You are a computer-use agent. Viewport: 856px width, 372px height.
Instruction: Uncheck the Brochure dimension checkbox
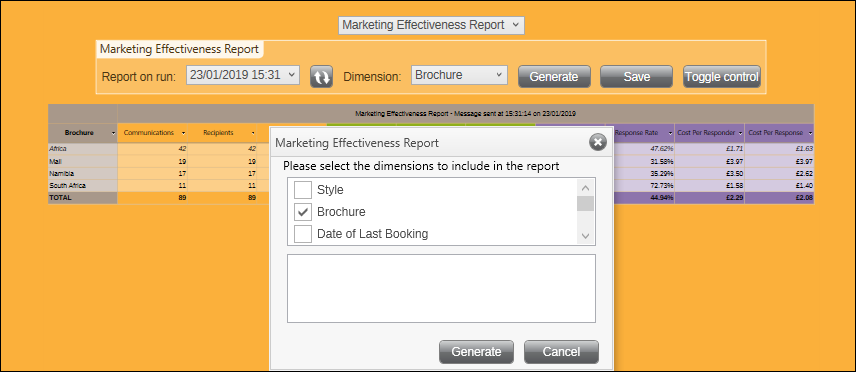[302, 212]
